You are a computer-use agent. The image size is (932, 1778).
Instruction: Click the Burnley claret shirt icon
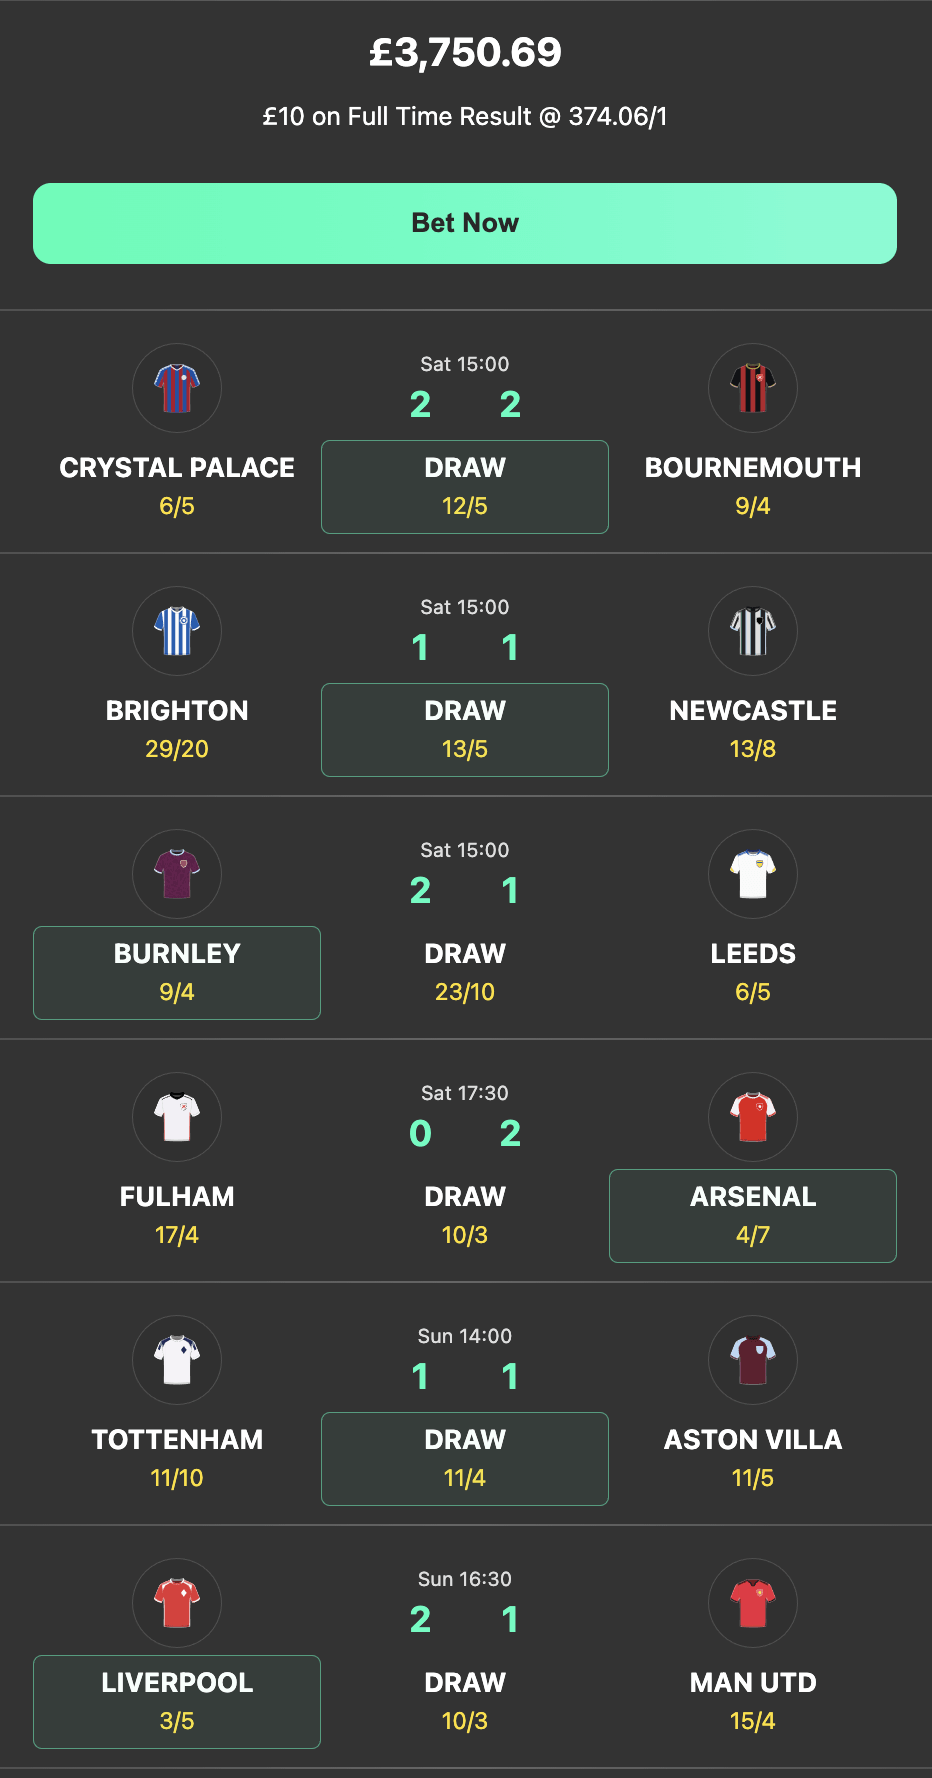point(177,874)
